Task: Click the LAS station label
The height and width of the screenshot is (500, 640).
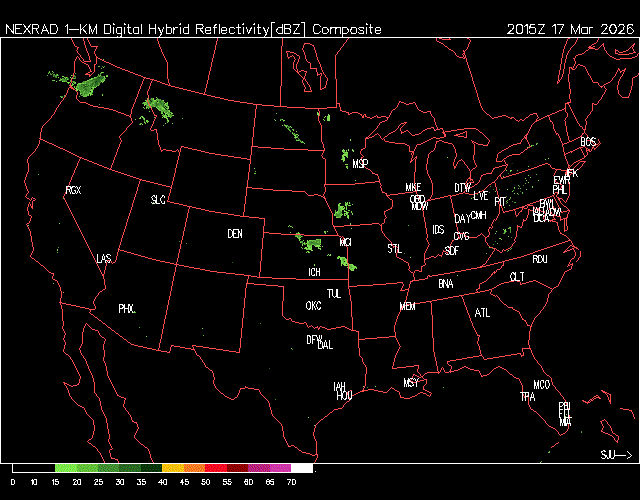Action: pos(104,259)
